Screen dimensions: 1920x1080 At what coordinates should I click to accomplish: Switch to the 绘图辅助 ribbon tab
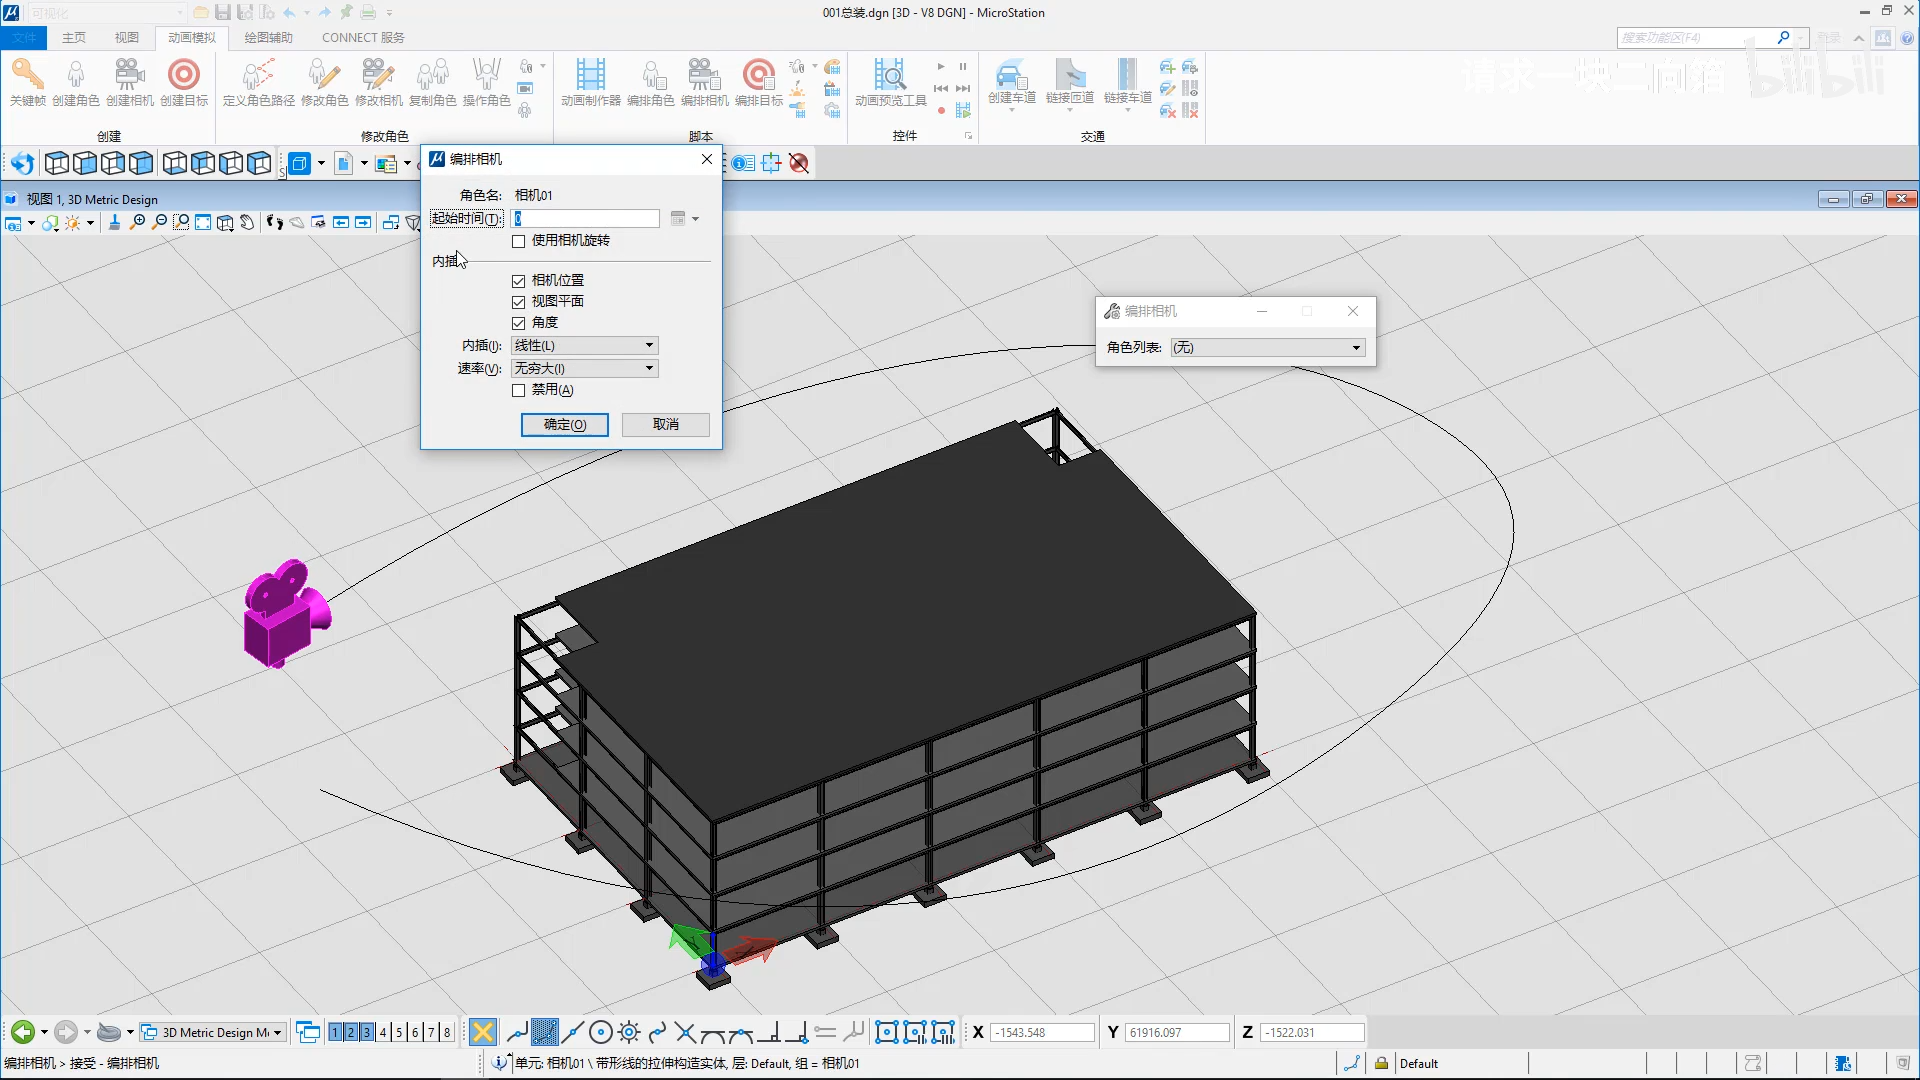268,37
